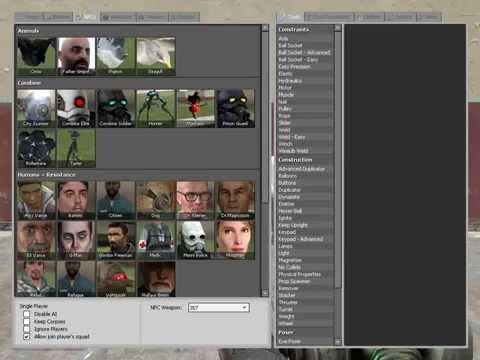Spawn the Pigeon NPC
The height and width of the screenshot is (360, 480).
click(x=116, y=56)
